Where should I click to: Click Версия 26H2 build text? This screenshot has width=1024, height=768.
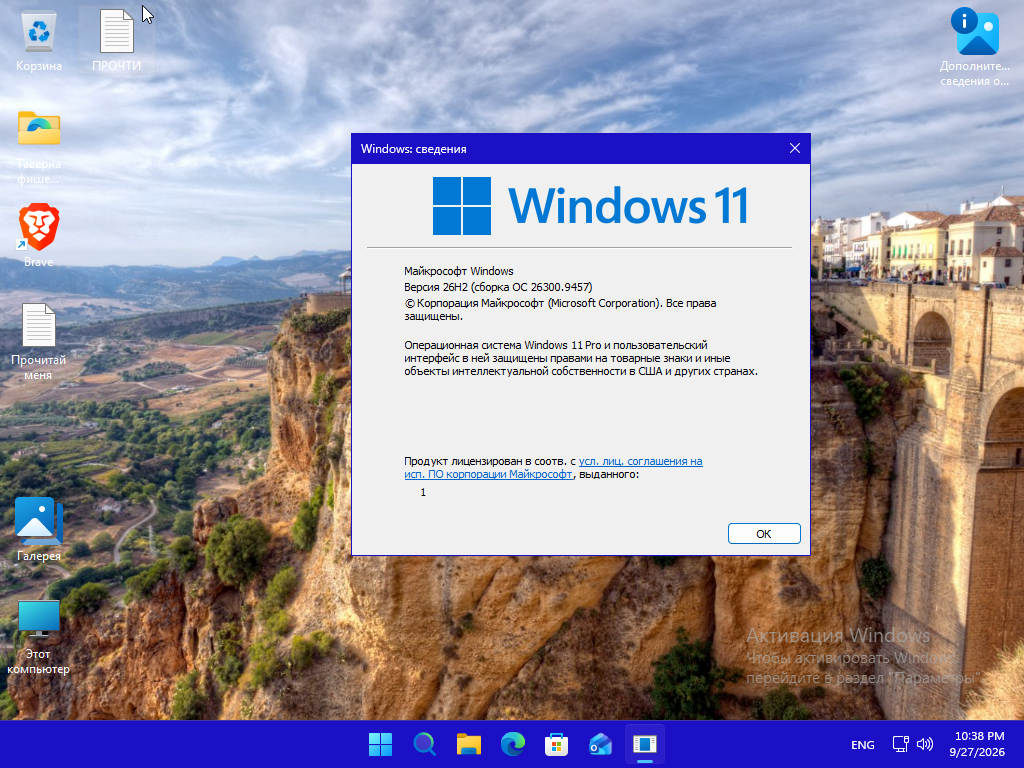coord(498,287)
